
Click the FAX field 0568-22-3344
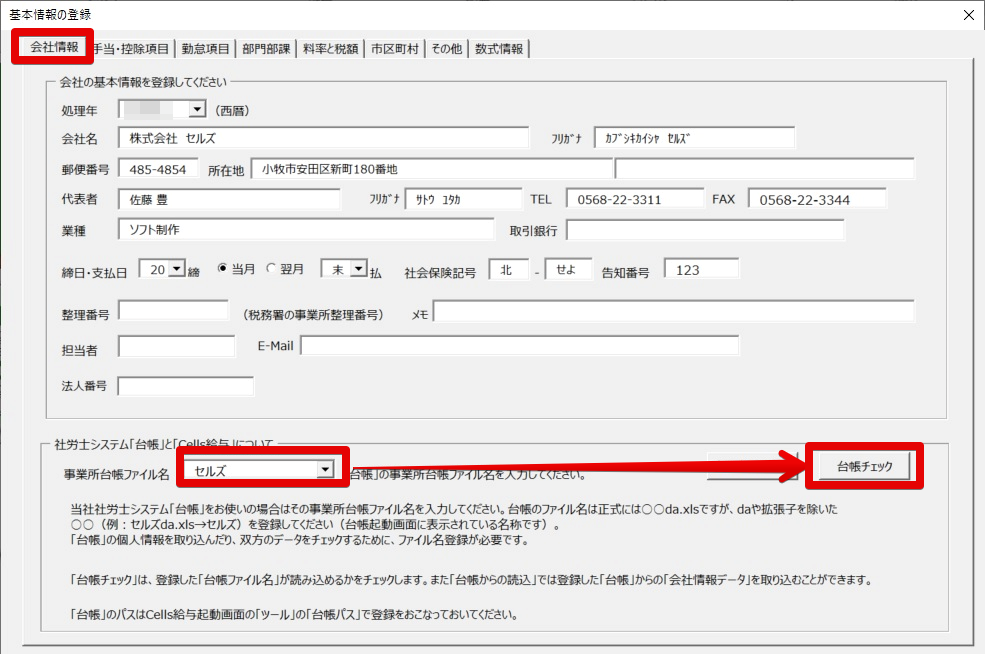click(x=817, y=199)
